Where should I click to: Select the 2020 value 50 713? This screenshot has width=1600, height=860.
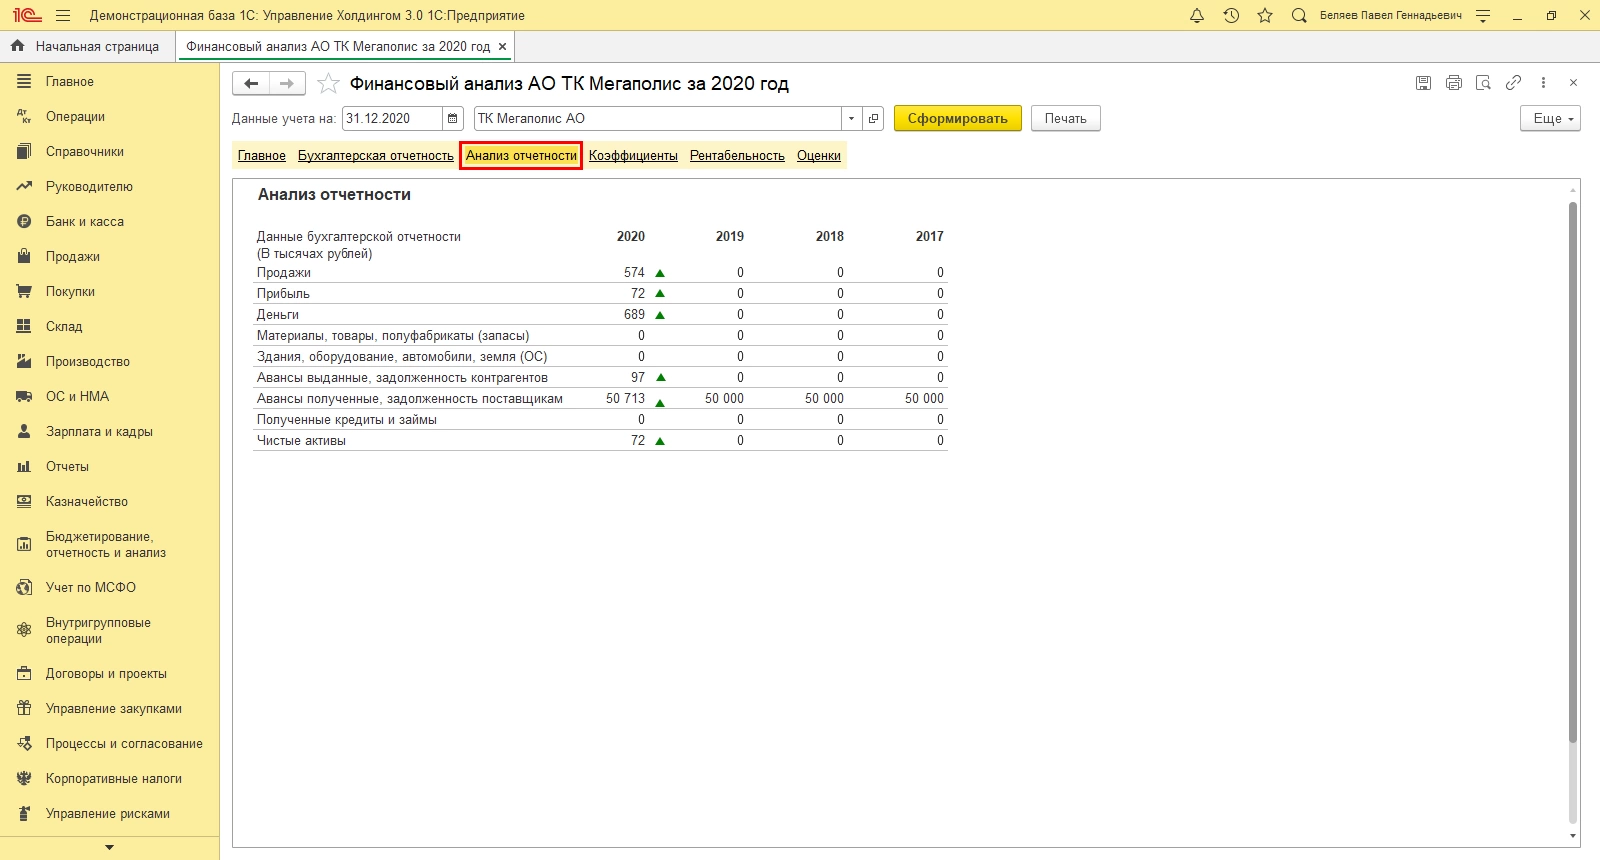pyautogui.click(x=625, y=399)
